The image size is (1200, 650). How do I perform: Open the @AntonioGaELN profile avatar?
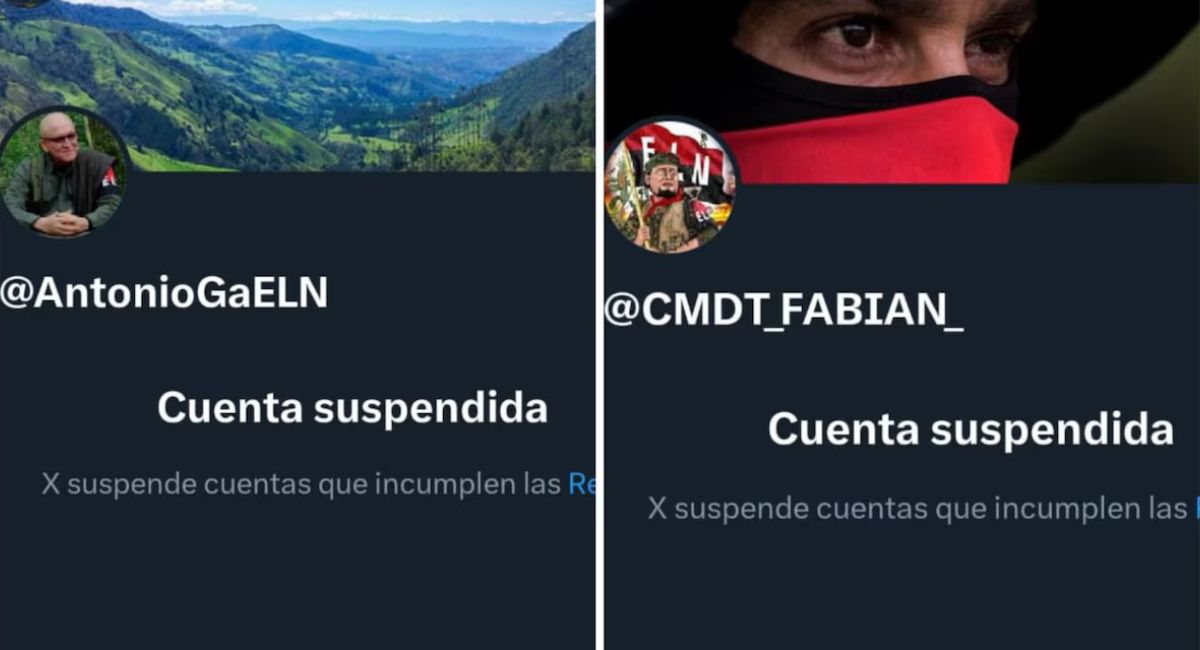tap(64, 172)
